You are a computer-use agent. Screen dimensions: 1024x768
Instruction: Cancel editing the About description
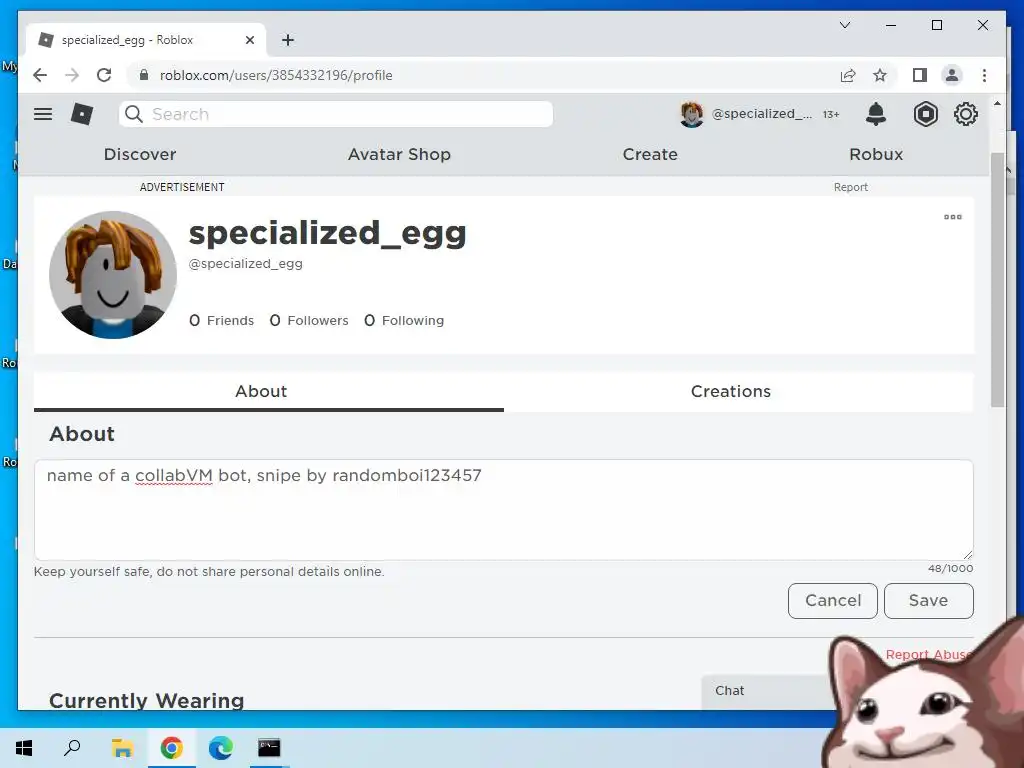[x=833, y=601]
